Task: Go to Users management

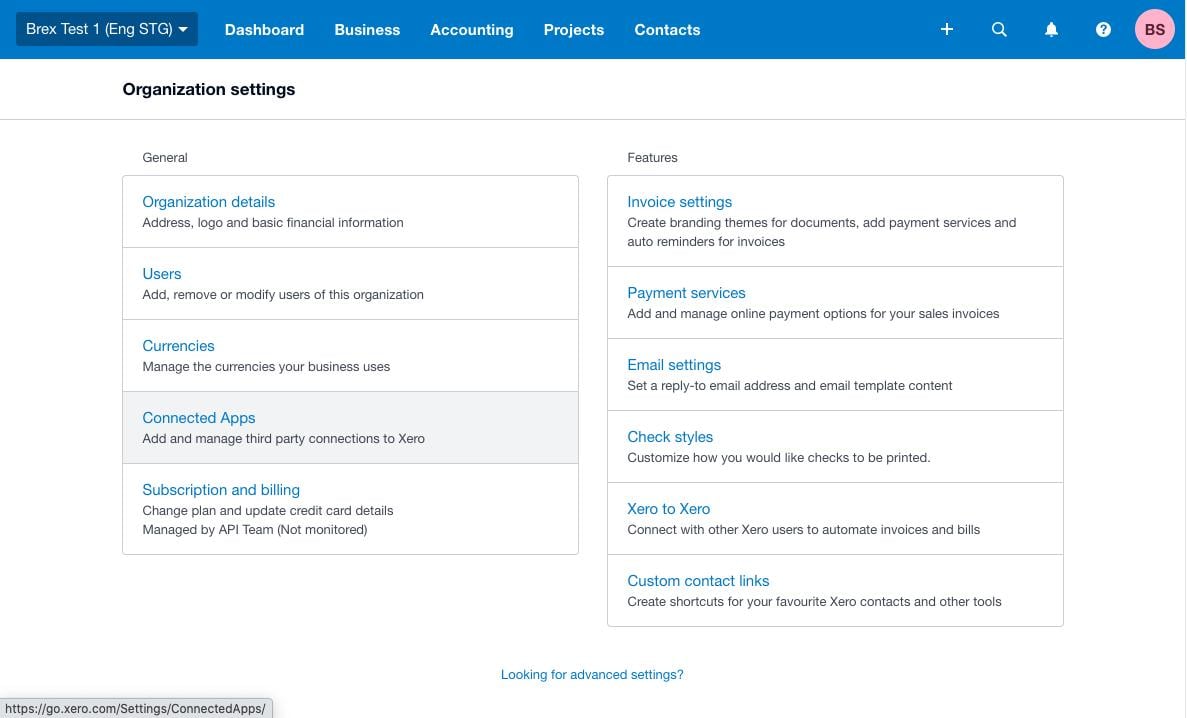Action: point(161,273)
